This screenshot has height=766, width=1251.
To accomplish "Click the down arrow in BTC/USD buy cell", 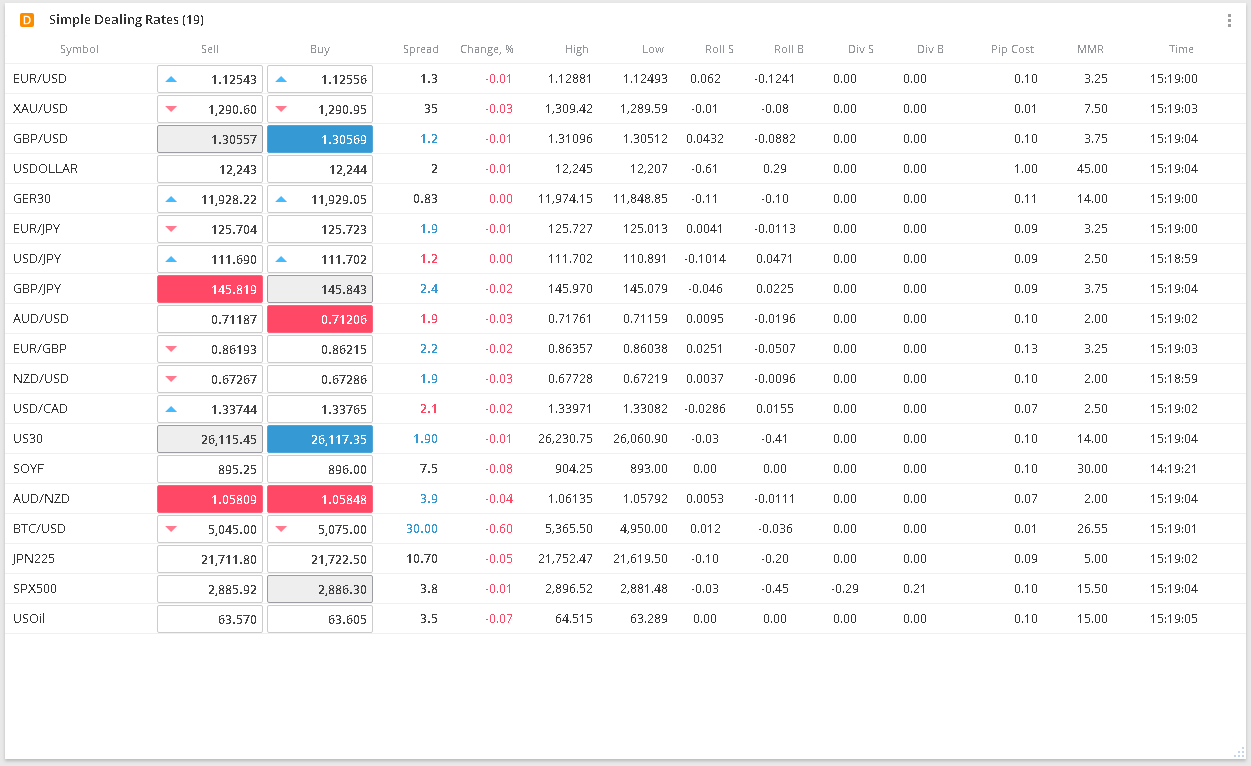I will (x=282, y=528).
